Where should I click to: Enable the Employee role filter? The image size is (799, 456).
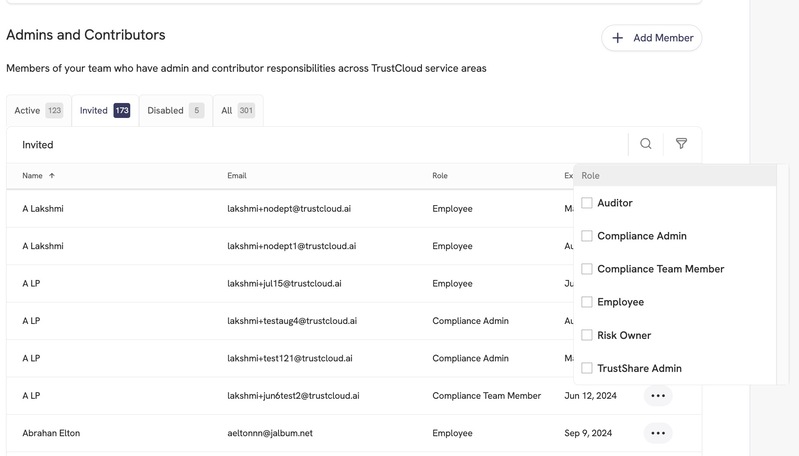tap(587, 302)
